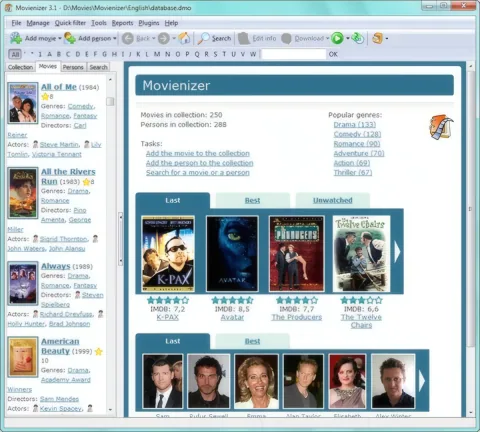Image resolution: width=480 pixels, height=432 pixels.
Task: Click the Edit info toolbar icon
Action: (244, 38)
